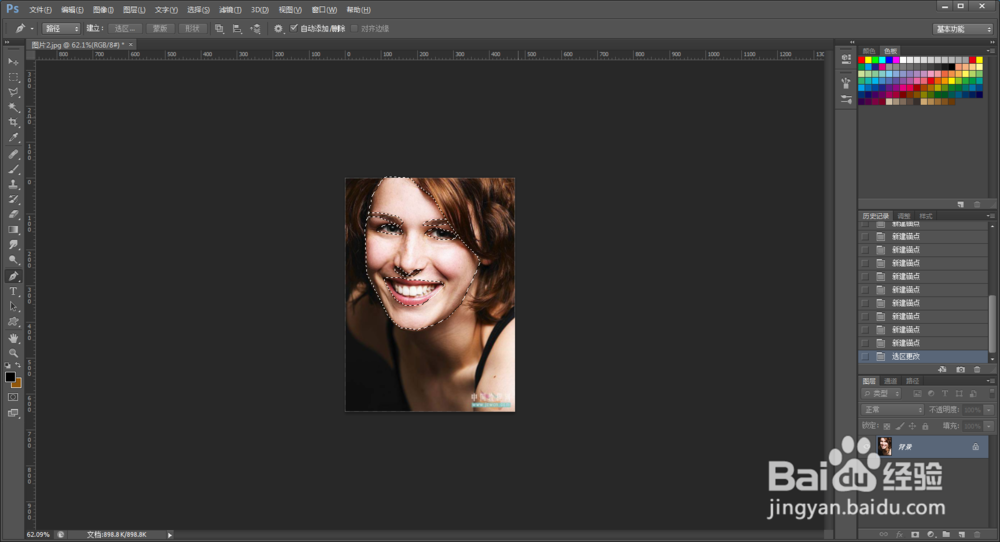Toggle lock all

pos(925,426)
